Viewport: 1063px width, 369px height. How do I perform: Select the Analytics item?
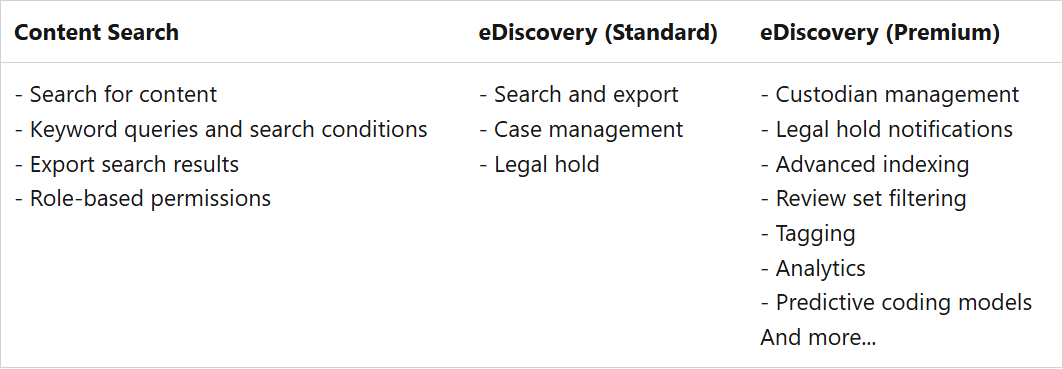pos(814,268)
